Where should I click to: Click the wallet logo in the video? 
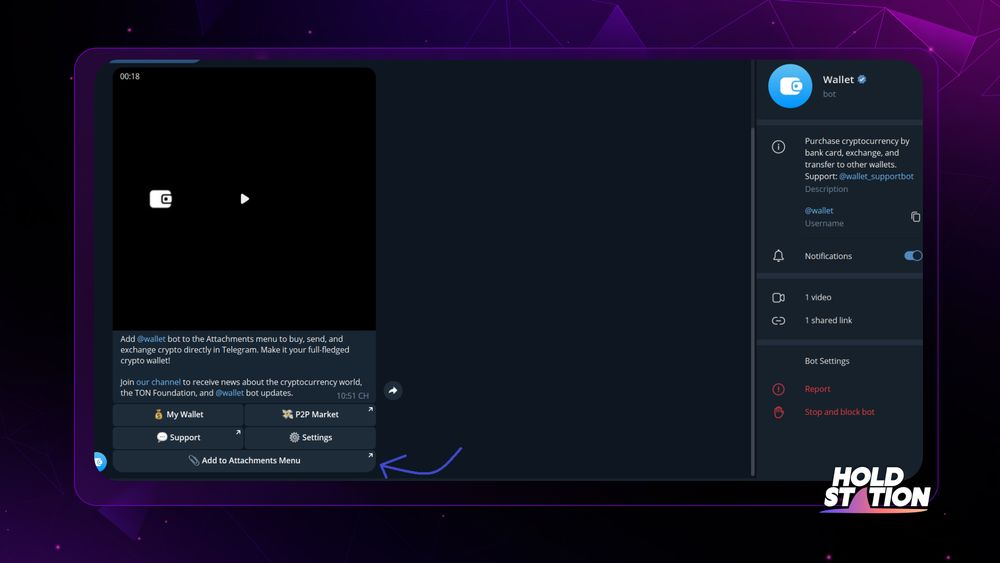pyautogui.click(x=161, y=199)
